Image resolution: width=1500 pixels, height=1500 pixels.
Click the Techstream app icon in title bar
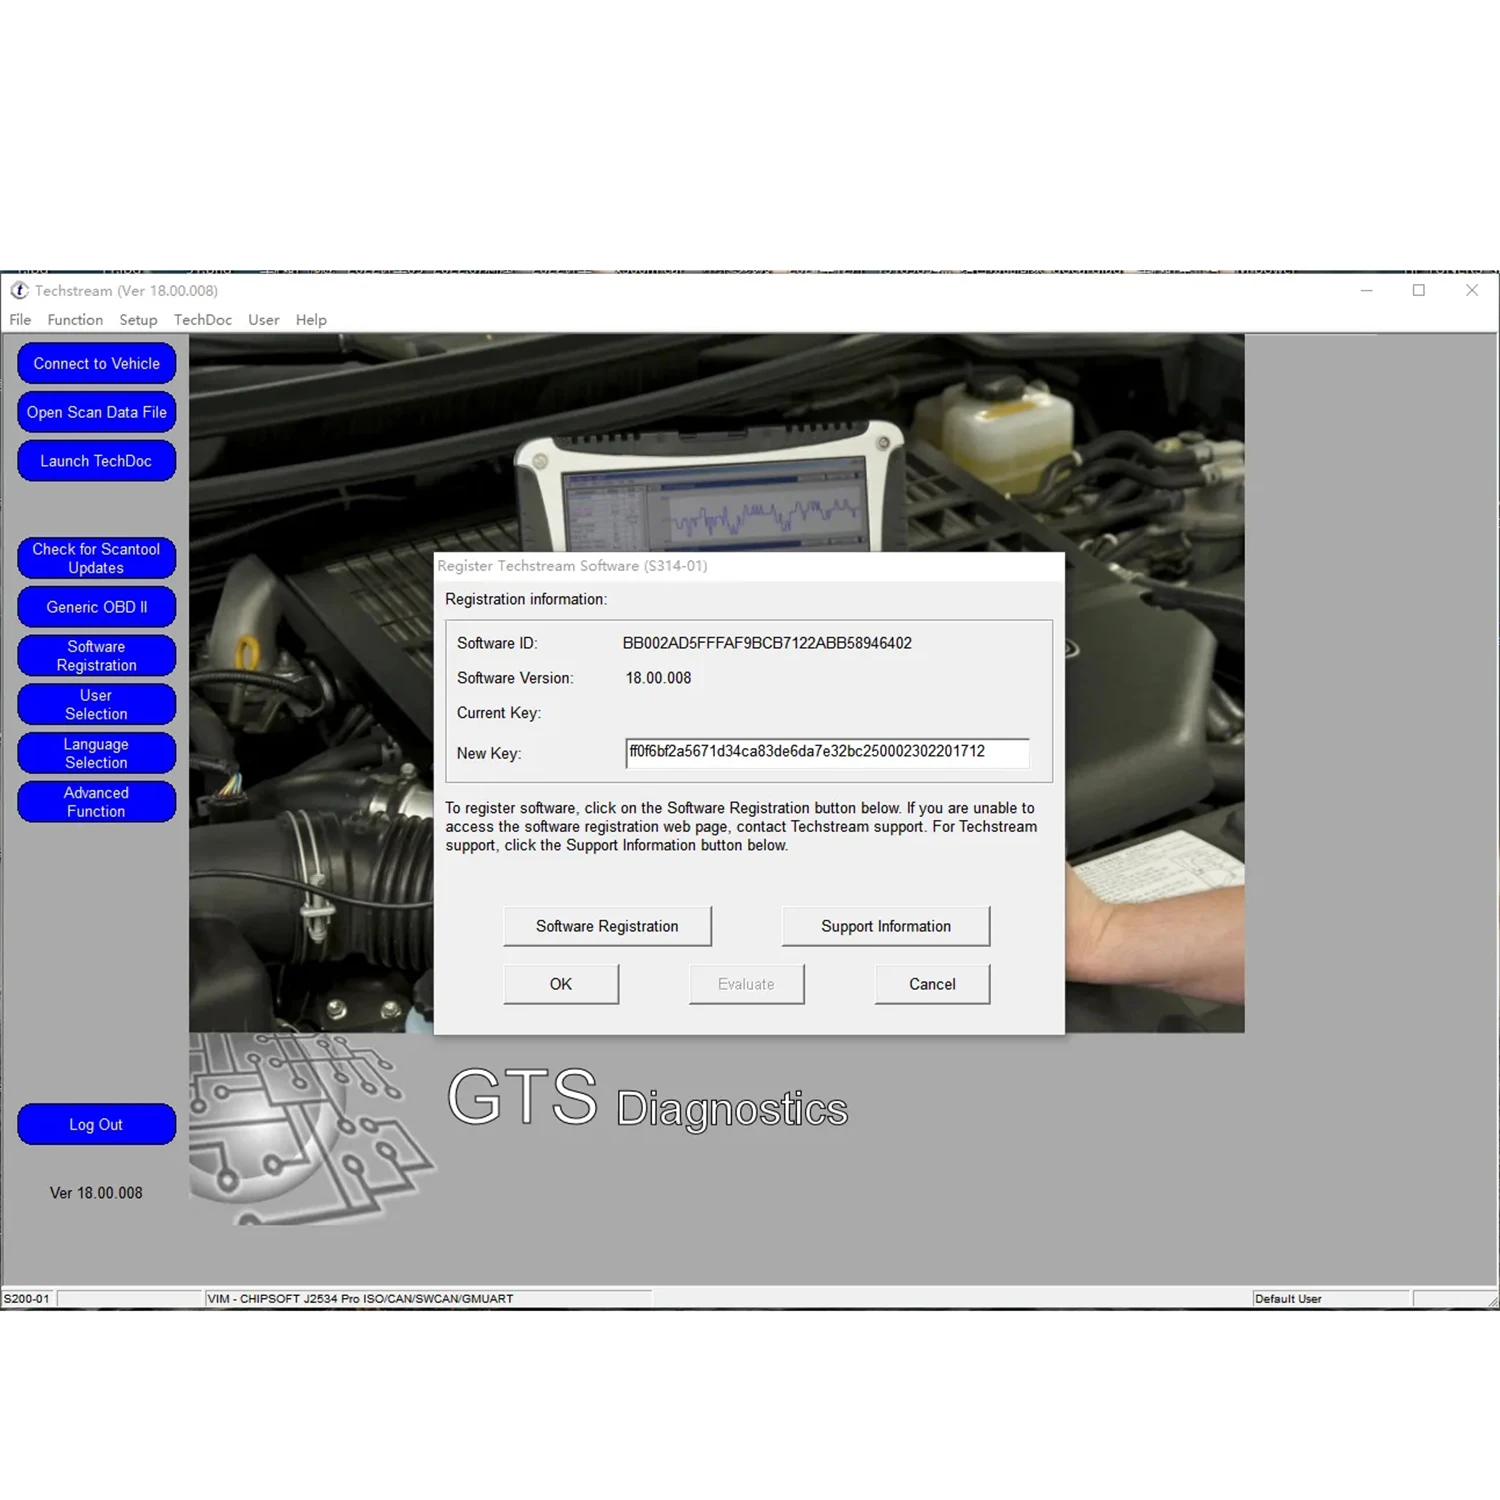(x=19, y=291)
